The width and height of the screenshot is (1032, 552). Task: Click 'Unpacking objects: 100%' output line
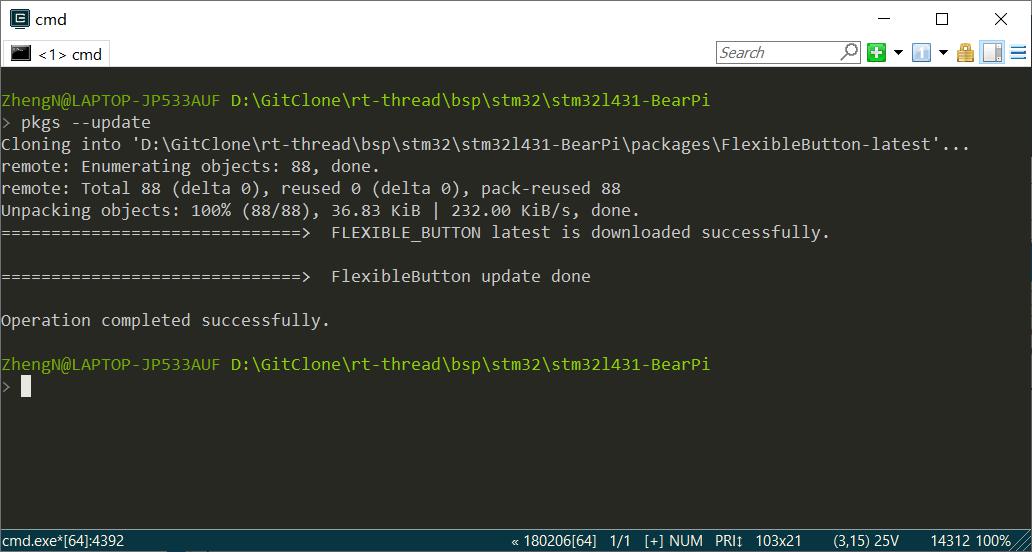(321, 211)
